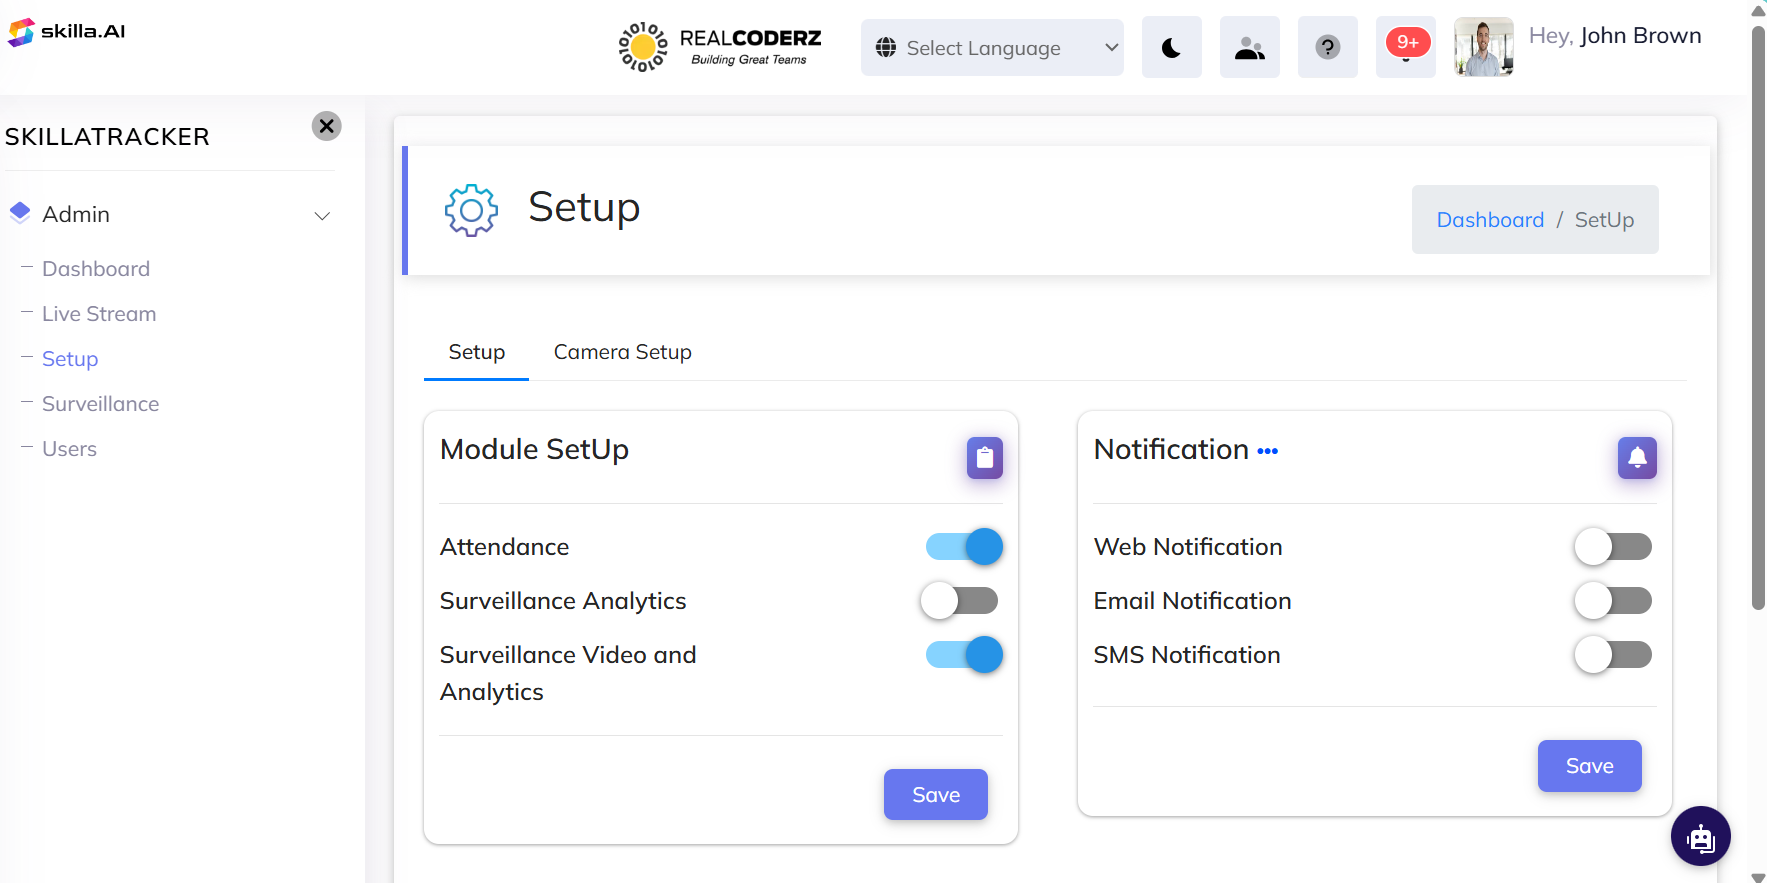
Task: Click the Notification ellipsis options
Action: 1267,451
